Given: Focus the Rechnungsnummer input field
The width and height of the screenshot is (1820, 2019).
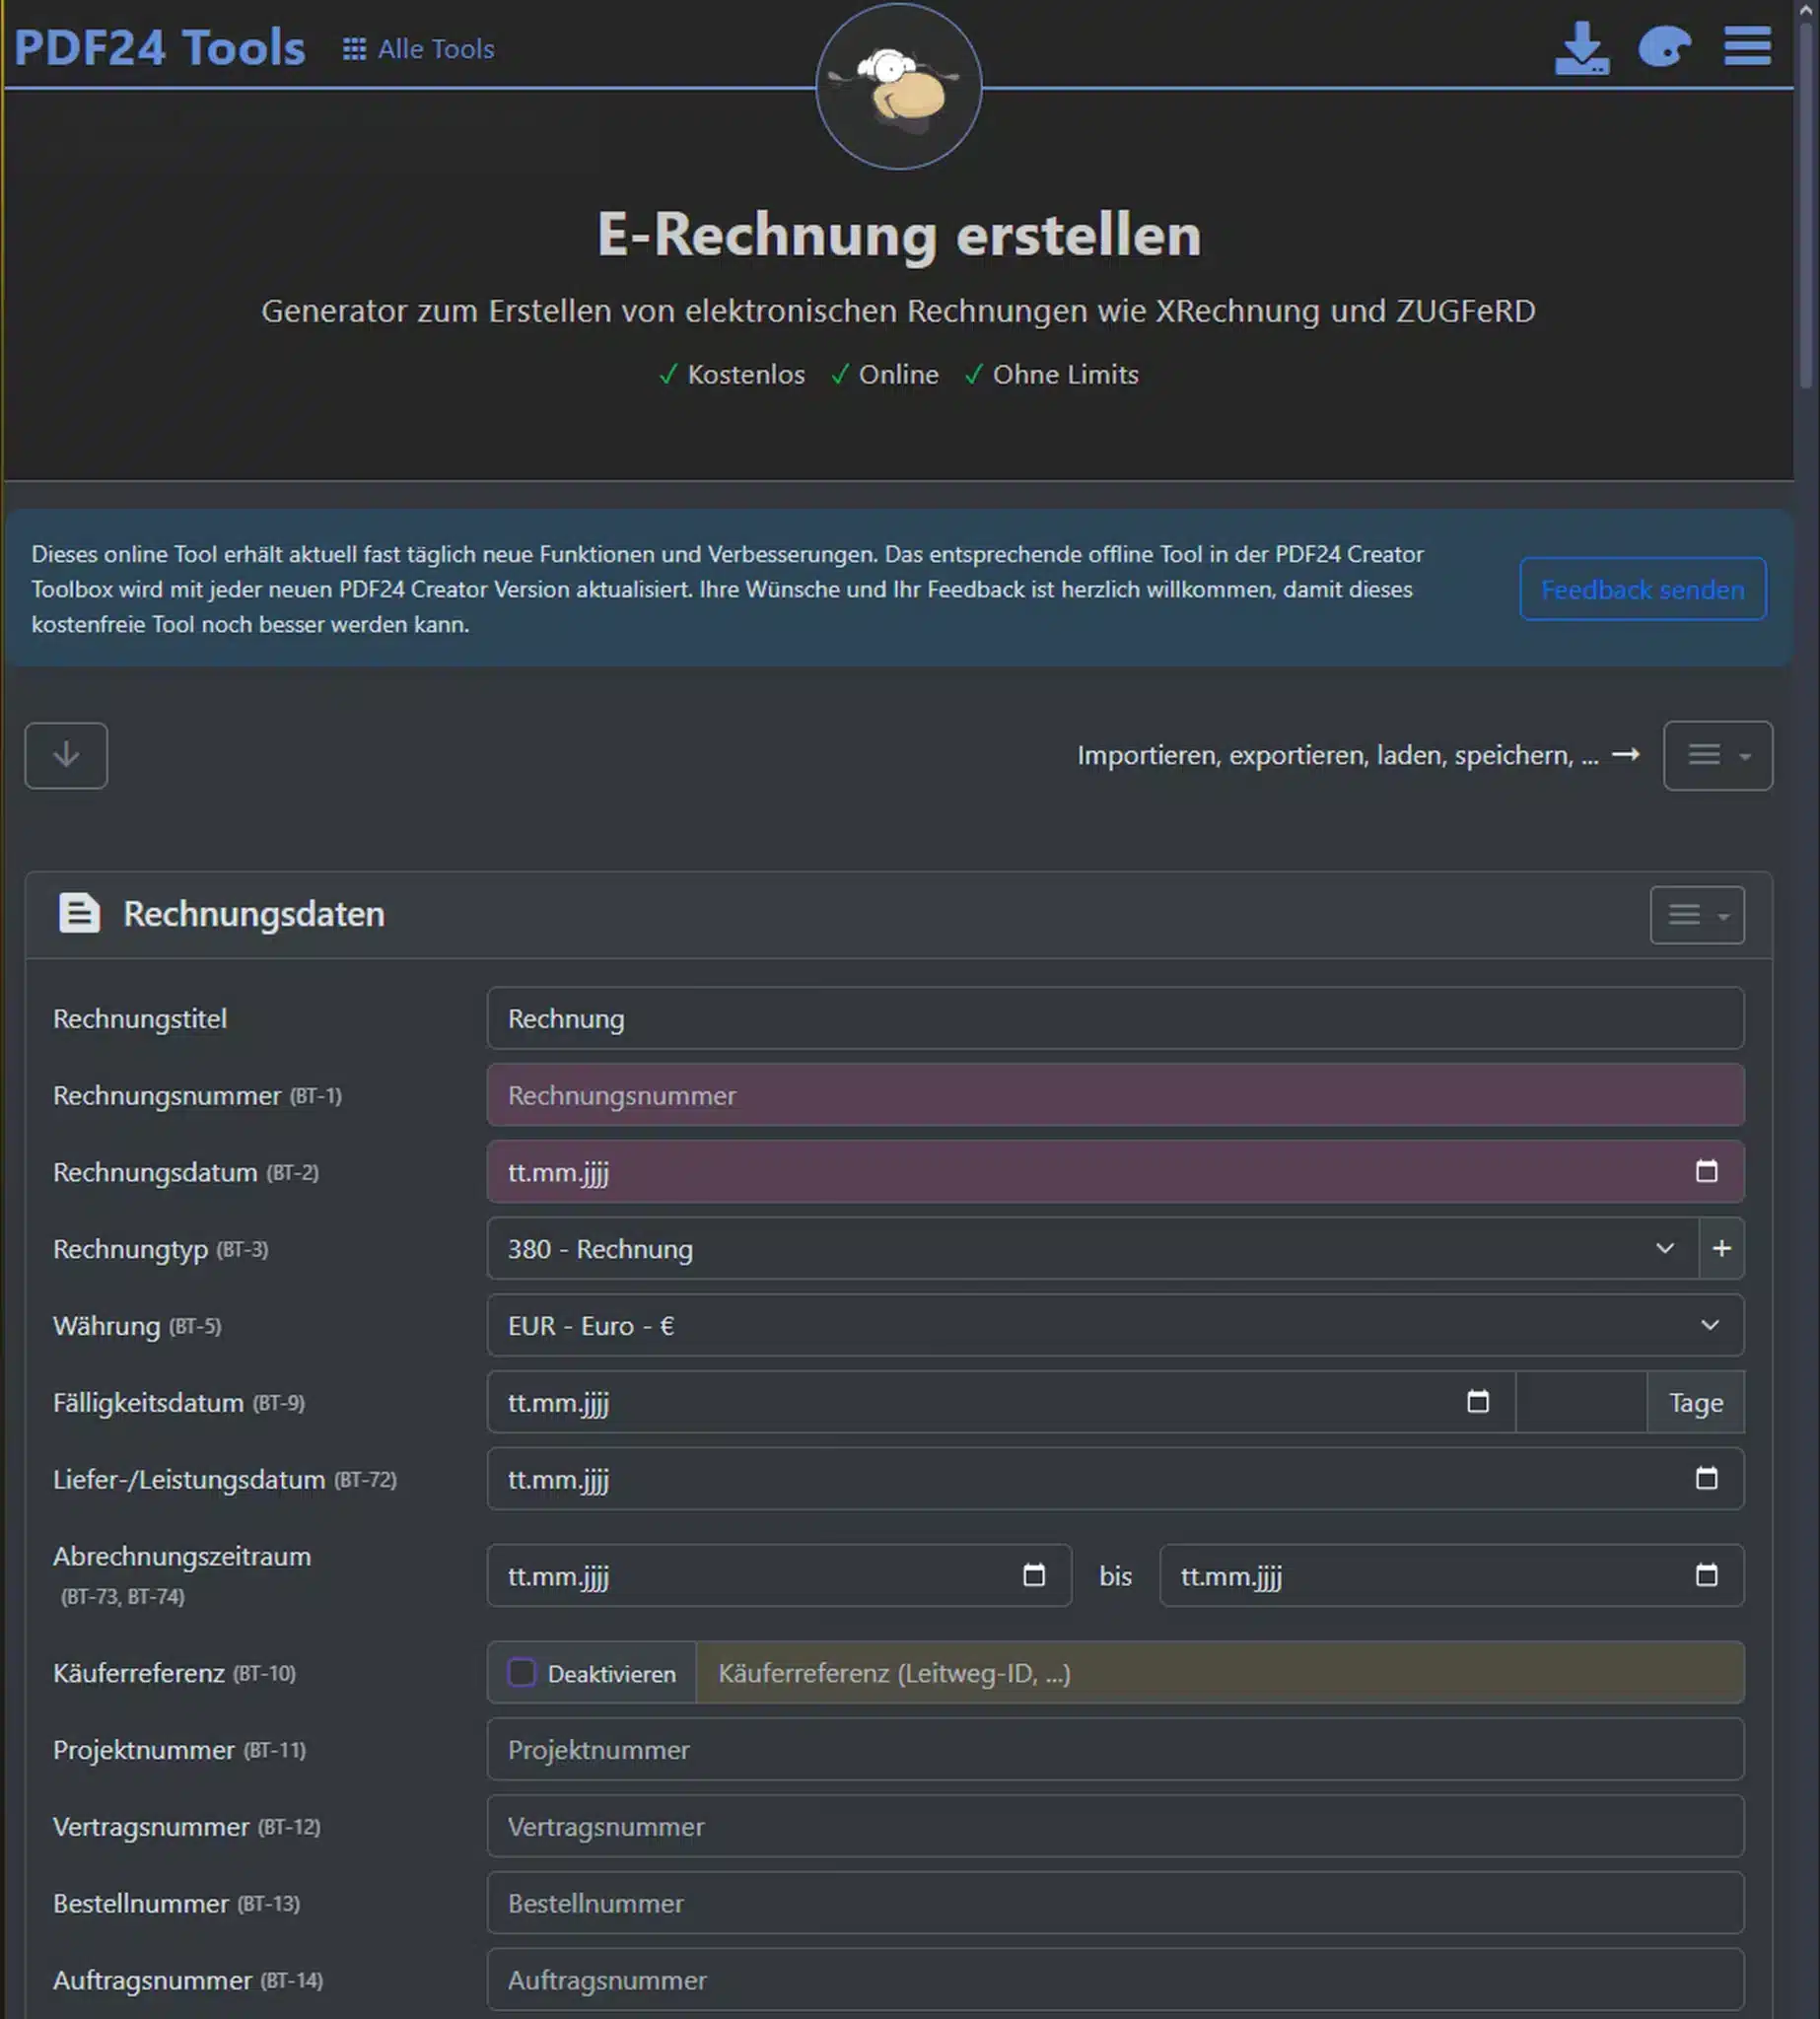Looking at the screenshot, I should tap(1115, 1095).
